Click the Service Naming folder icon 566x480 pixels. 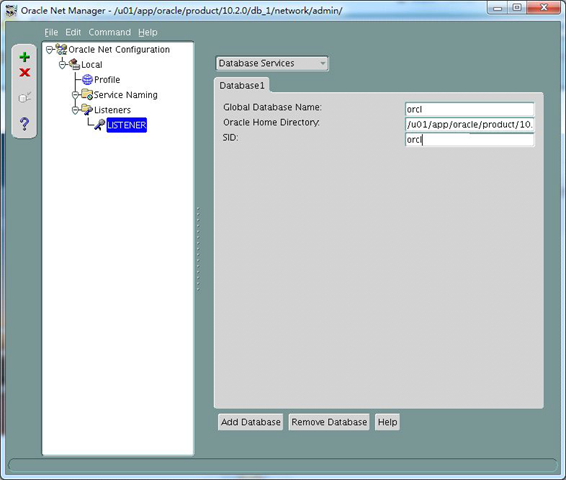[87, 95]
